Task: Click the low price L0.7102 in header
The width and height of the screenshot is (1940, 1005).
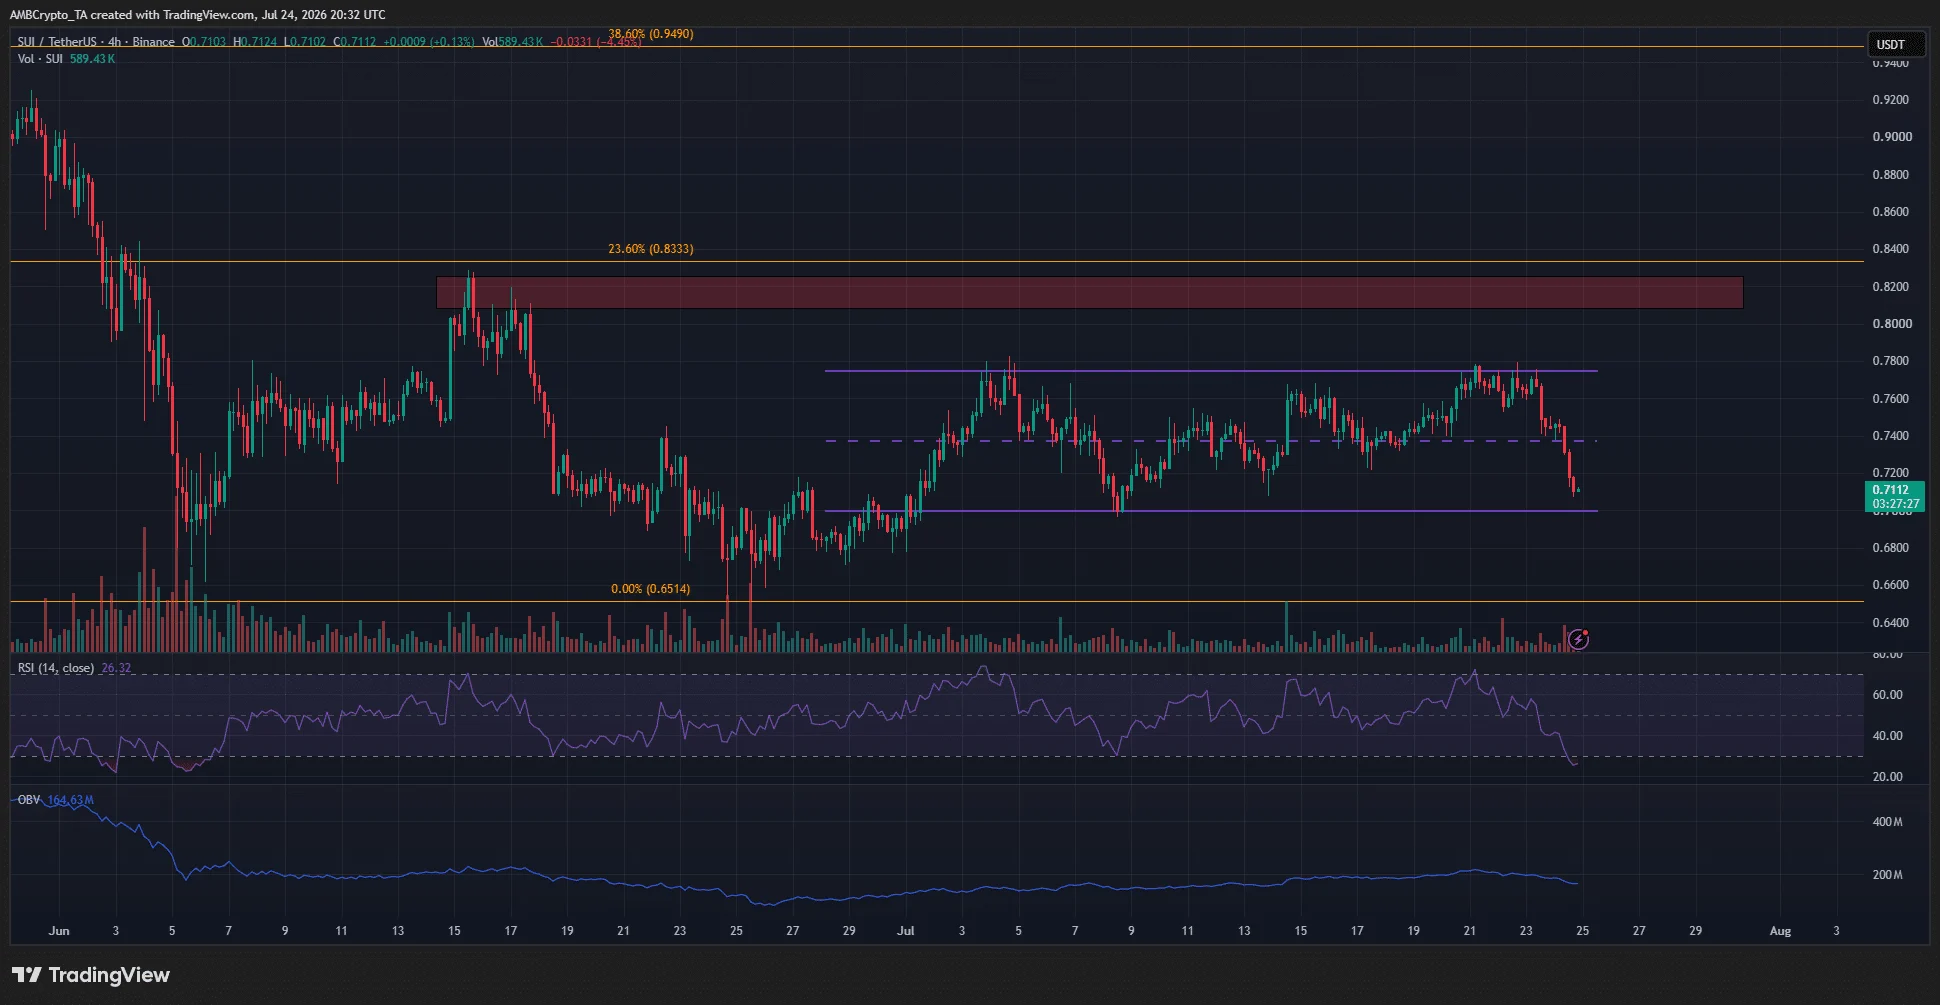Action: coord(306,42)
